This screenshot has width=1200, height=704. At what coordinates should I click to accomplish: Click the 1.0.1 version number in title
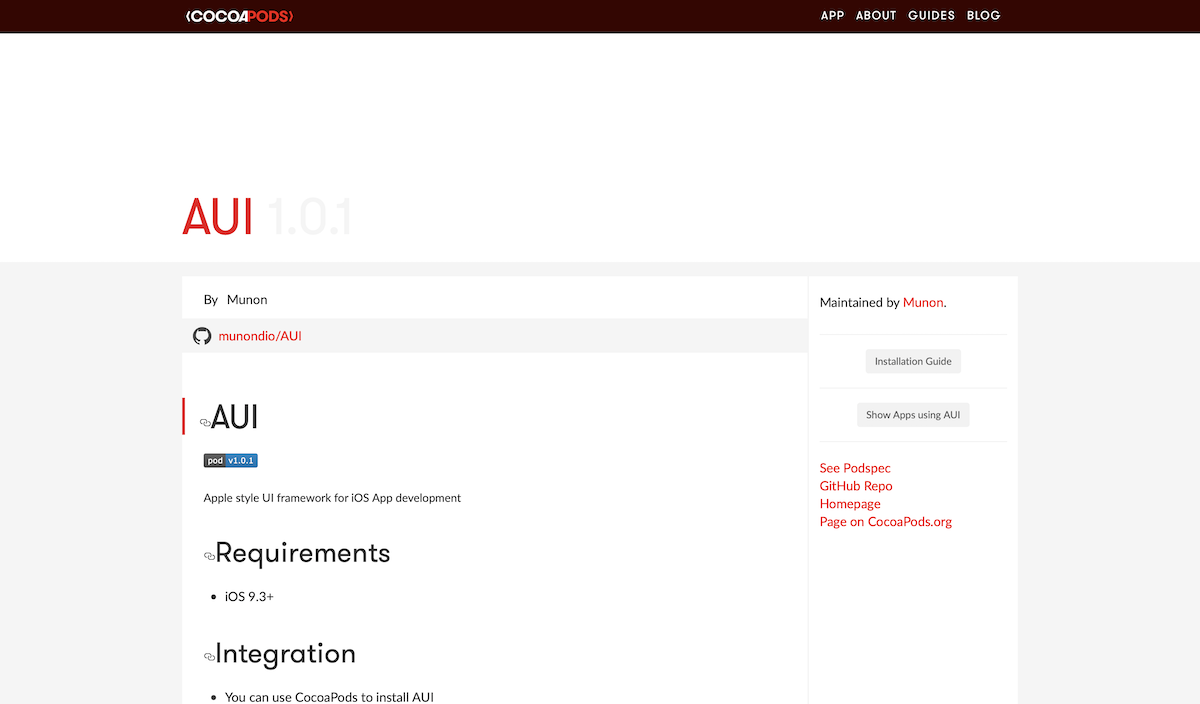pyautogui.click(x=311, y=218)
